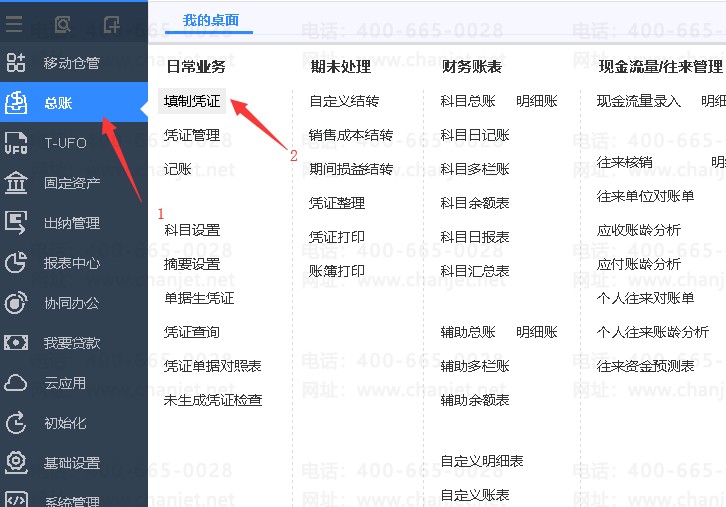Open T-UFO module label
The width and height of the screenshot is (726, 507).
pyautogui.click(x=65, y=143)
